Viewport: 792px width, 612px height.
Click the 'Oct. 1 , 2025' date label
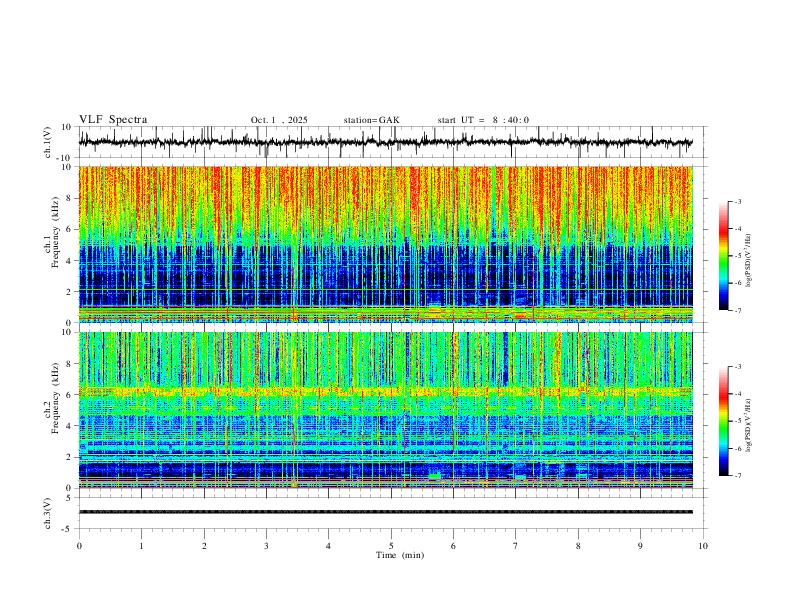279,120
